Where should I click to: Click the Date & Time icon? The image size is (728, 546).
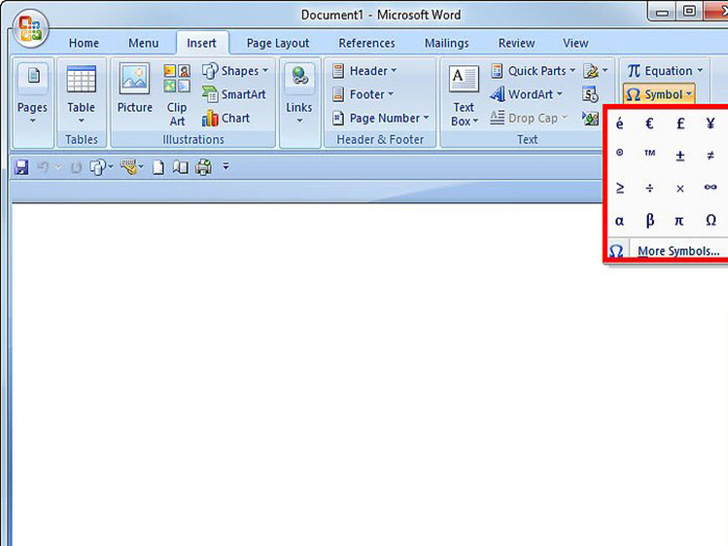coord(590,94)
